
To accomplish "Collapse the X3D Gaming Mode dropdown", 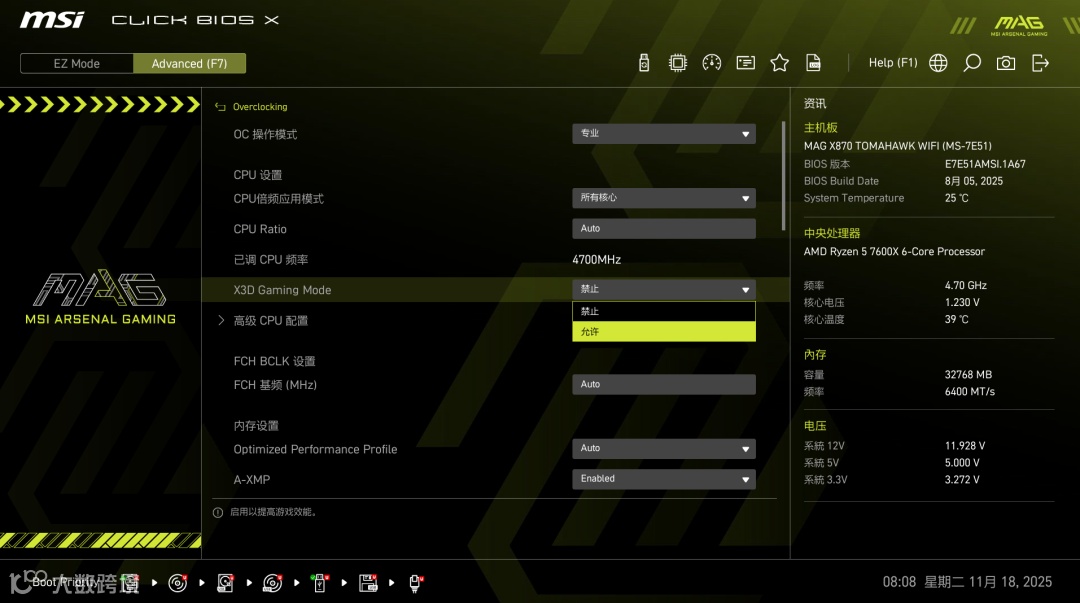I will pos(664,289).
